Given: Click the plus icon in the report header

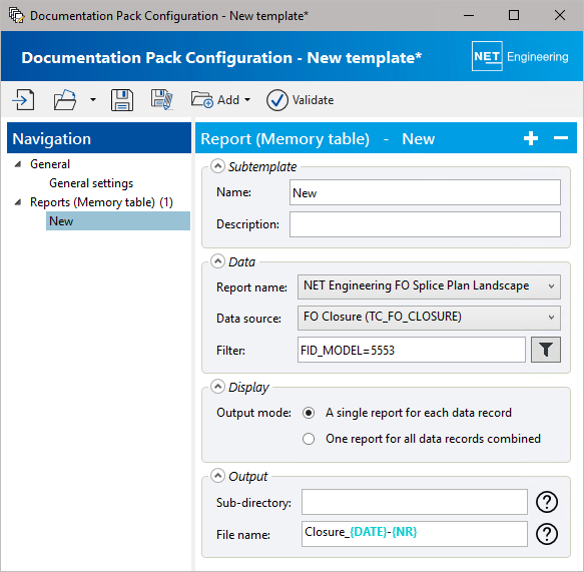Looking at the screenshot, I should point(531,138).
